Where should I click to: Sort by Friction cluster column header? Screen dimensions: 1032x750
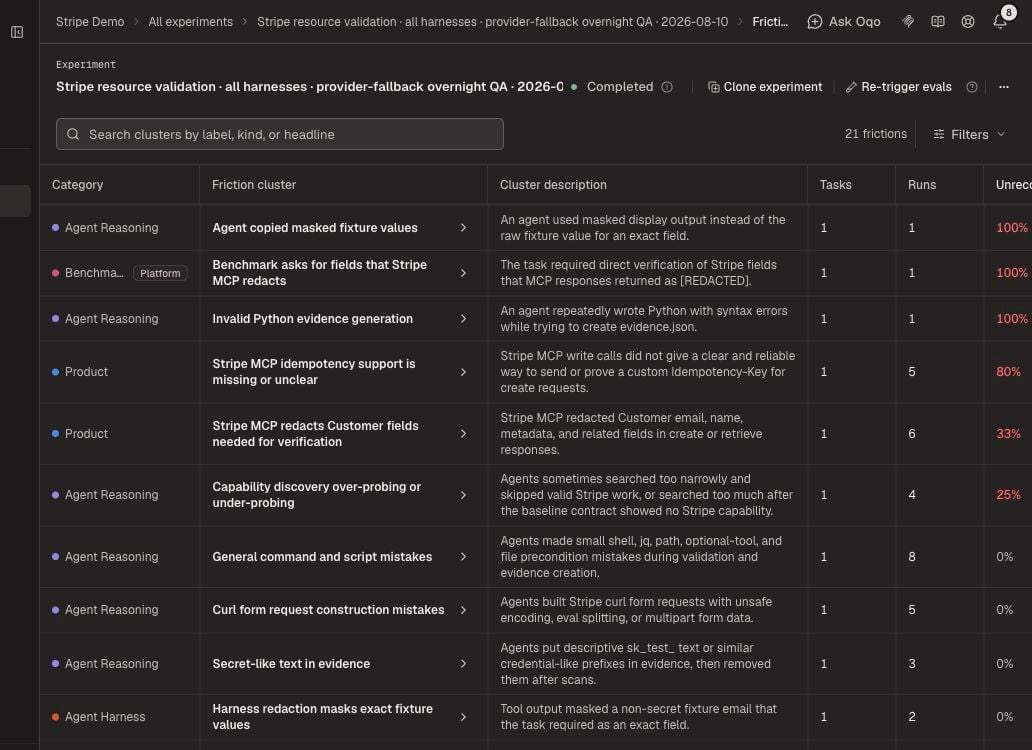pyautogui.click(x=254, y=185)
